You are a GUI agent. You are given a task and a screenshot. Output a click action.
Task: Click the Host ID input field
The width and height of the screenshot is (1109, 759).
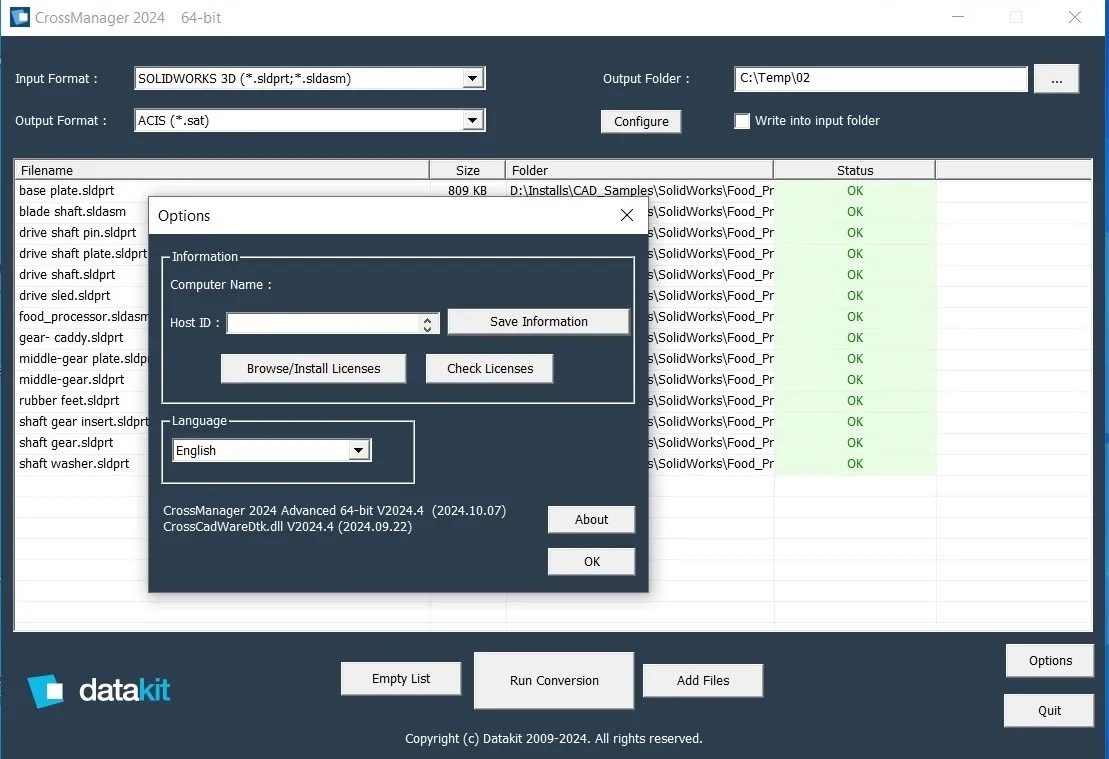tap(325, 323)
